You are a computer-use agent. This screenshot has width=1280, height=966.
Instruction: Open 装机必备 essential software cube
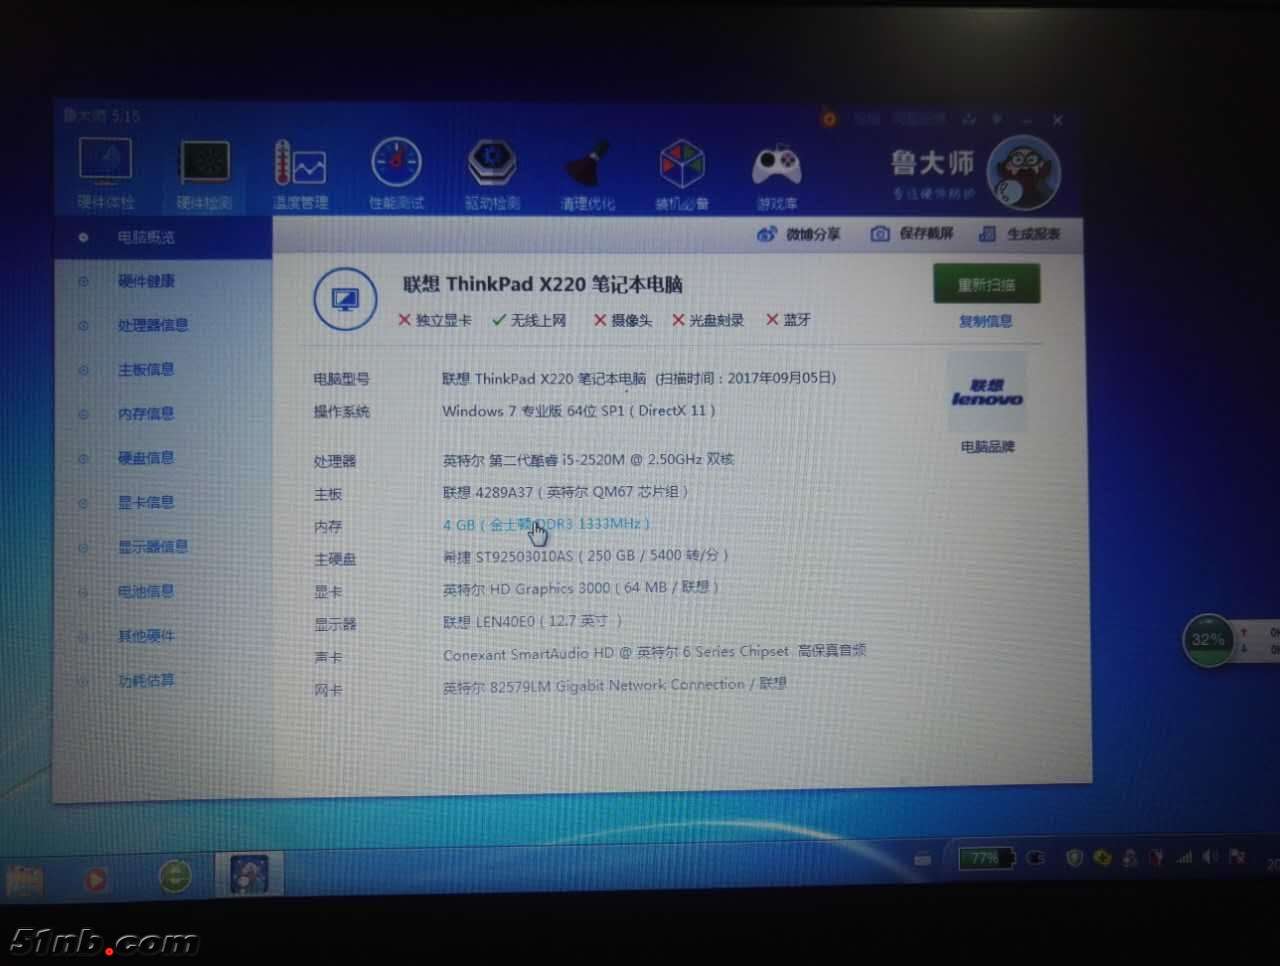click(682, 176)
